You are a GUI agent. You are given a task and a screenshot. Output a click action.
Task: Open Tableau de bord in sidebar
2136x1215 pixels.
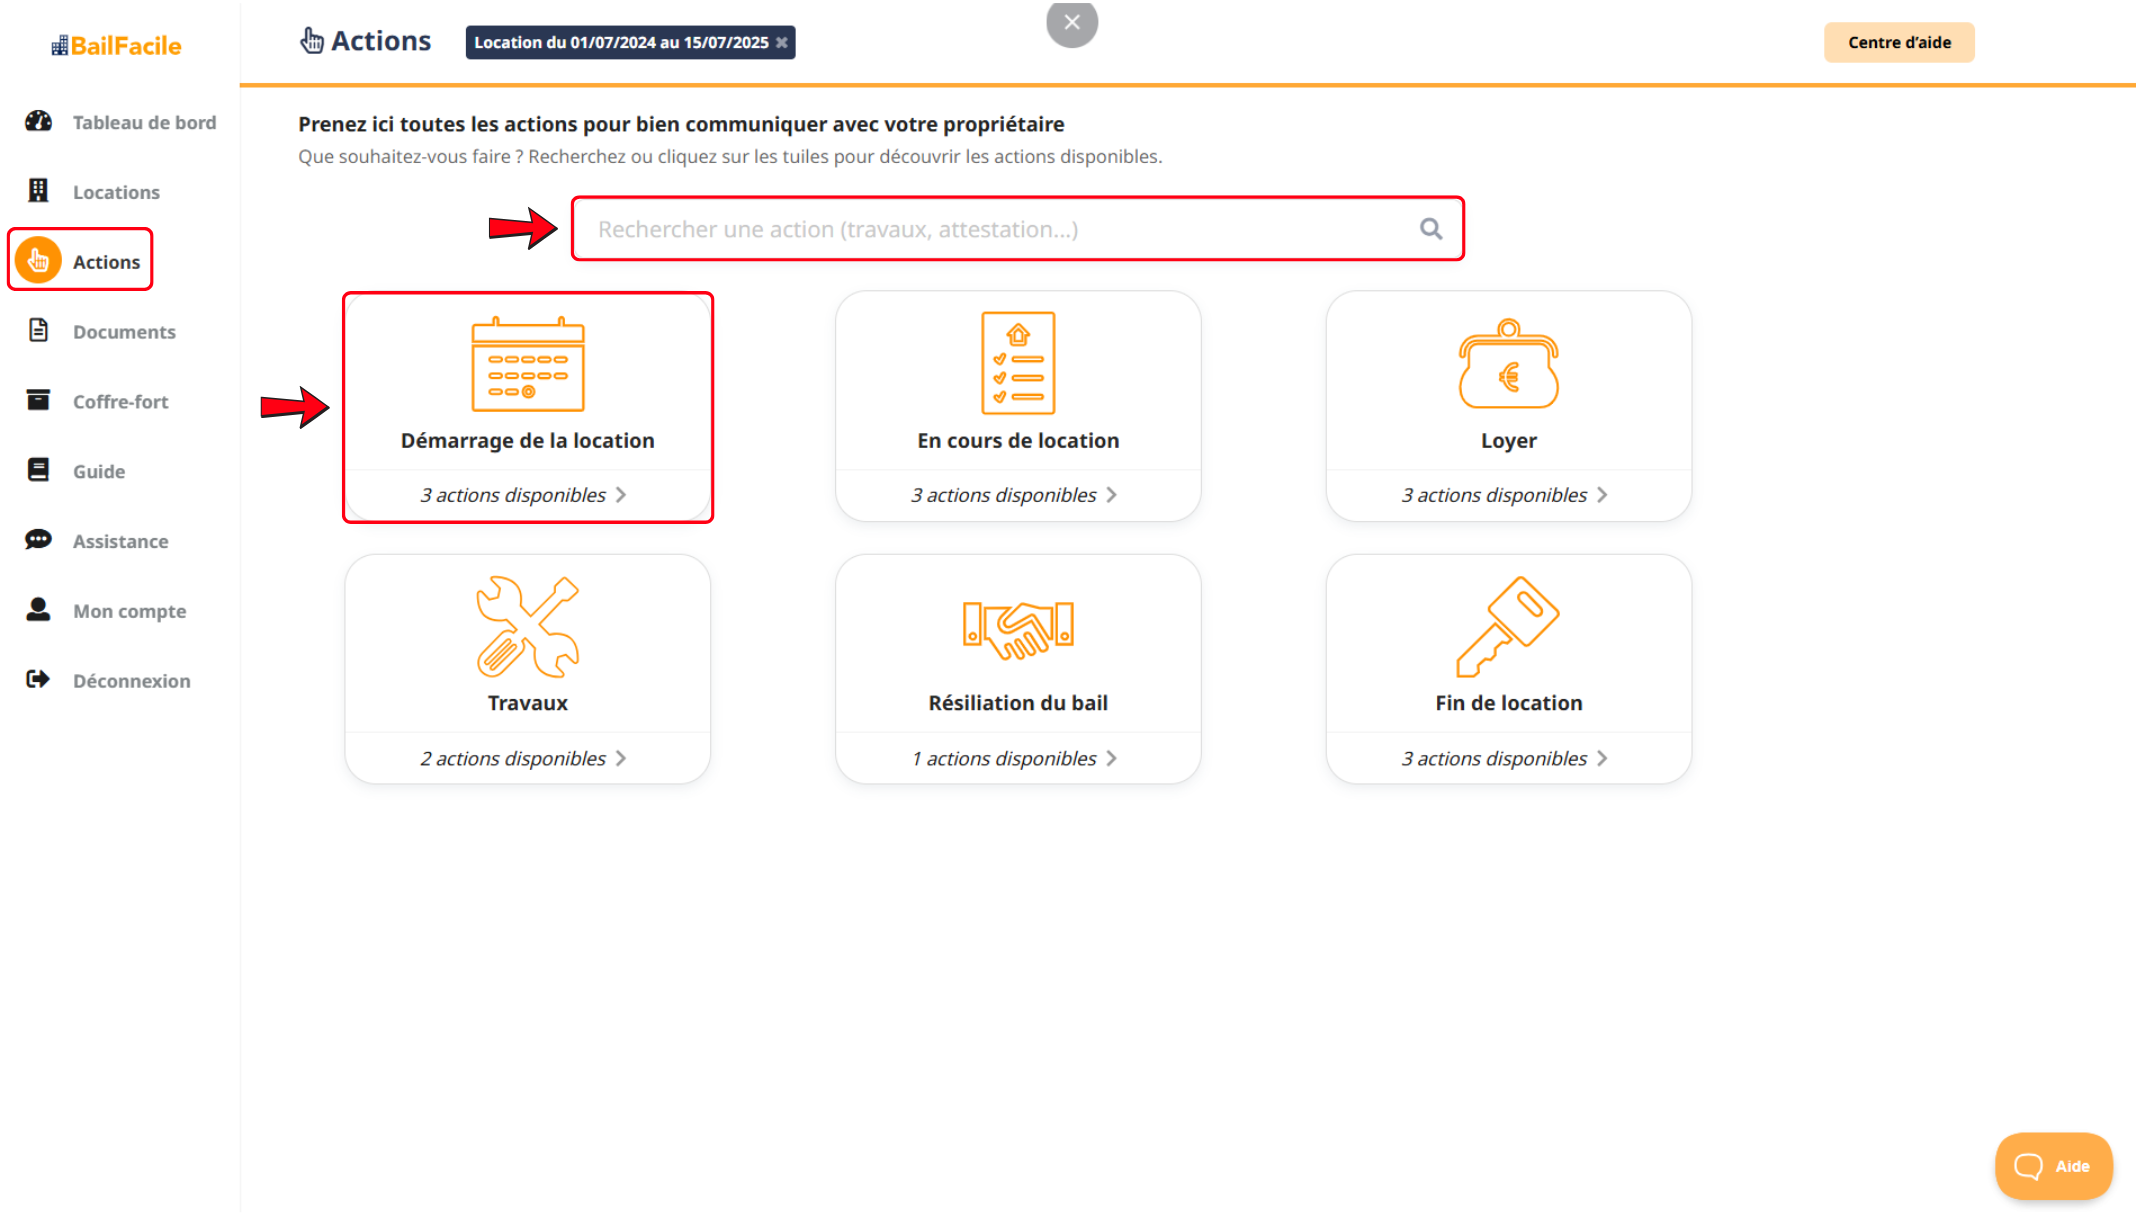pyautogui.click(x=144, y=122)
